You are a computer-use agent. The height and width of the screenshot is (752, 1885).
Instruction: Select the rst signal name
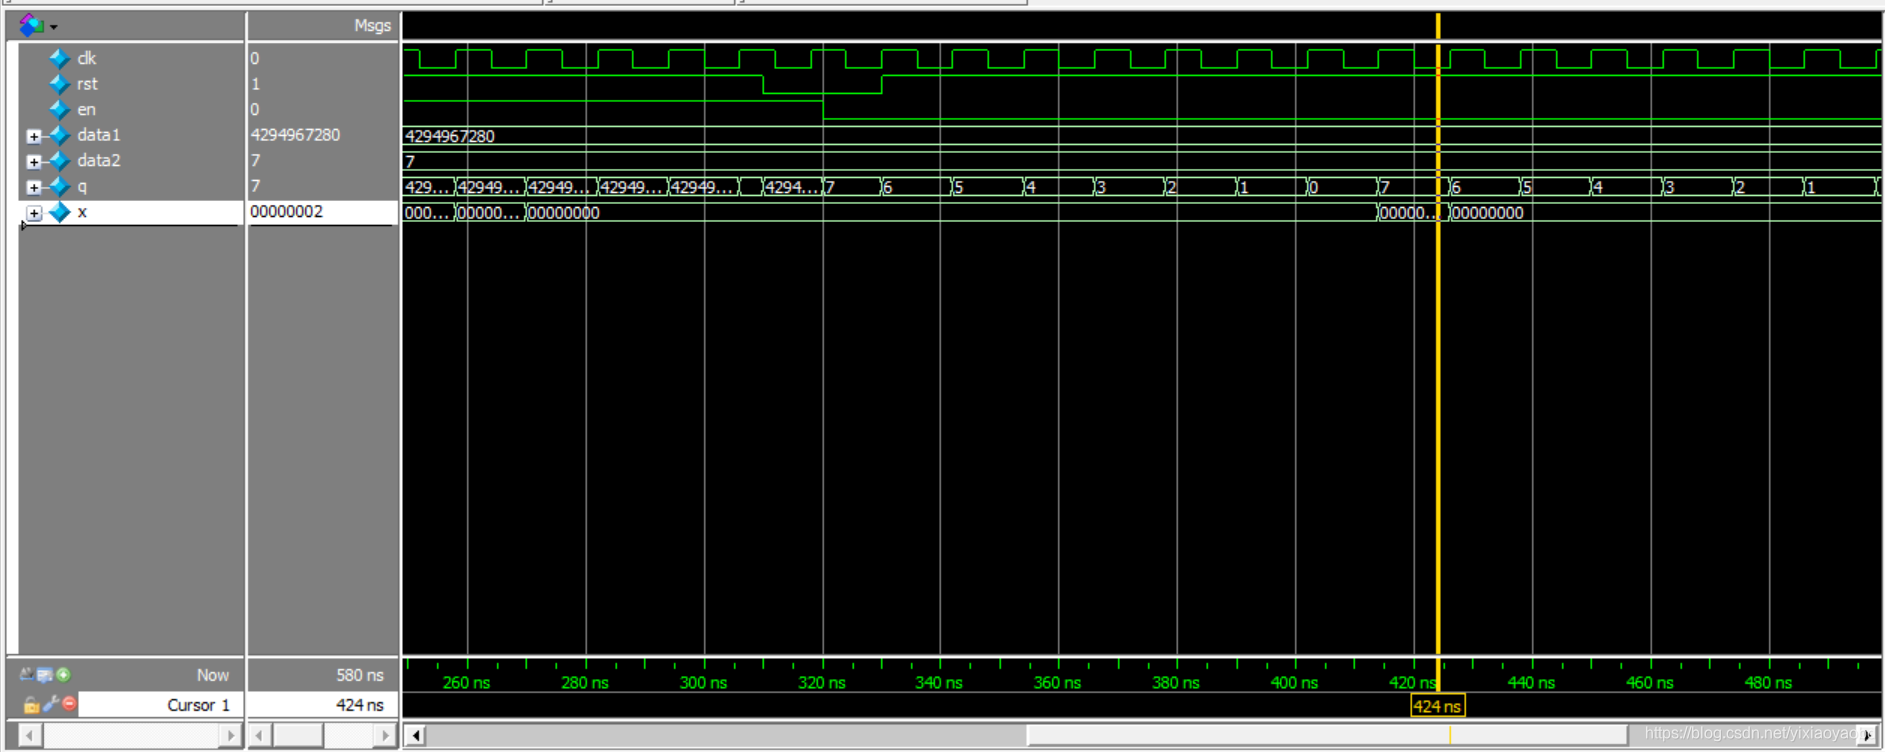pyautogui.click(x=88, y=84)
